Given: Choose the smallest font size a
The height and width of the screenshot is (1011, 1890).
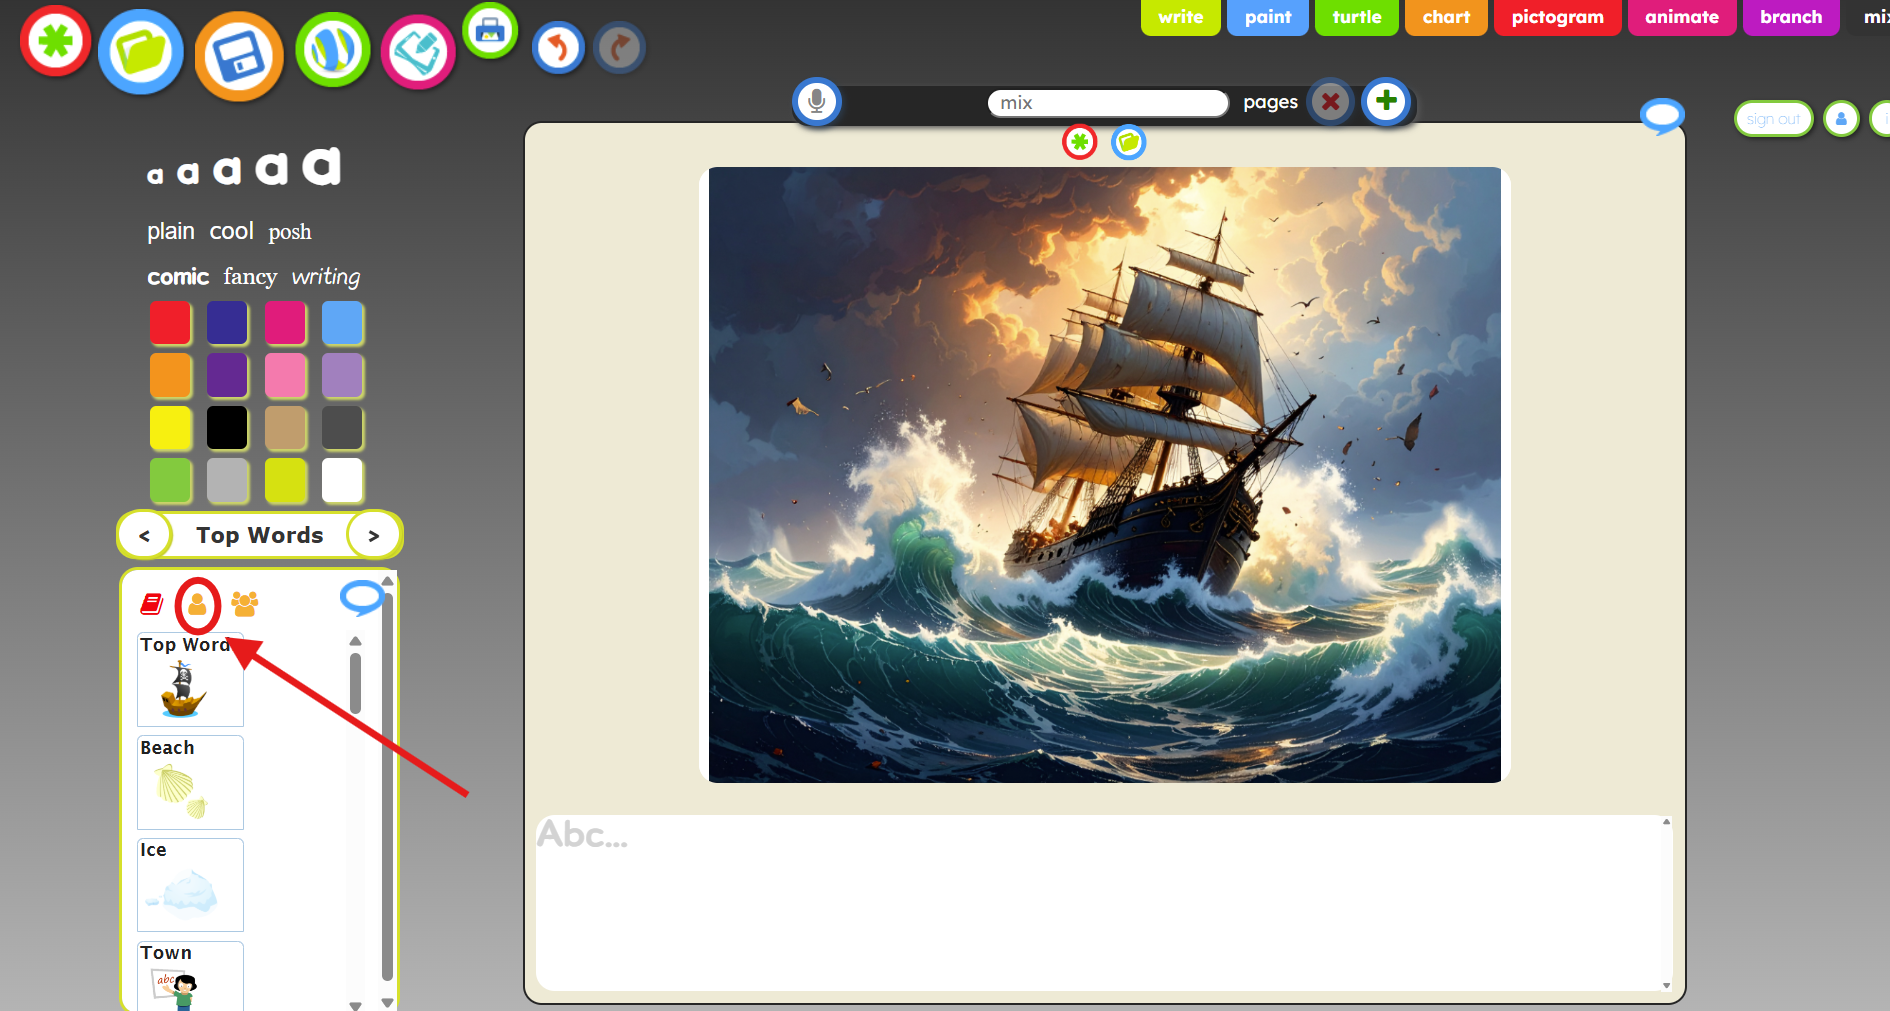Looking at the screenshot, I should click(155, 176).
